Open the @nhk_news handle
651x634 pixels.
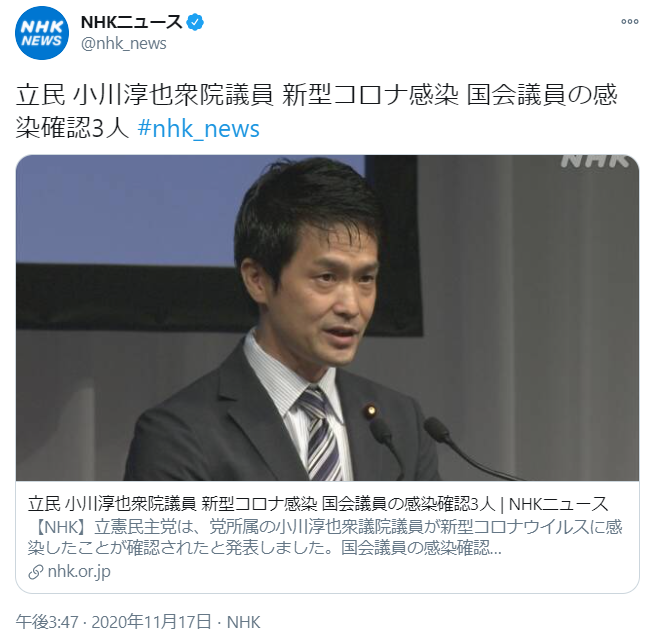point(124,44)
